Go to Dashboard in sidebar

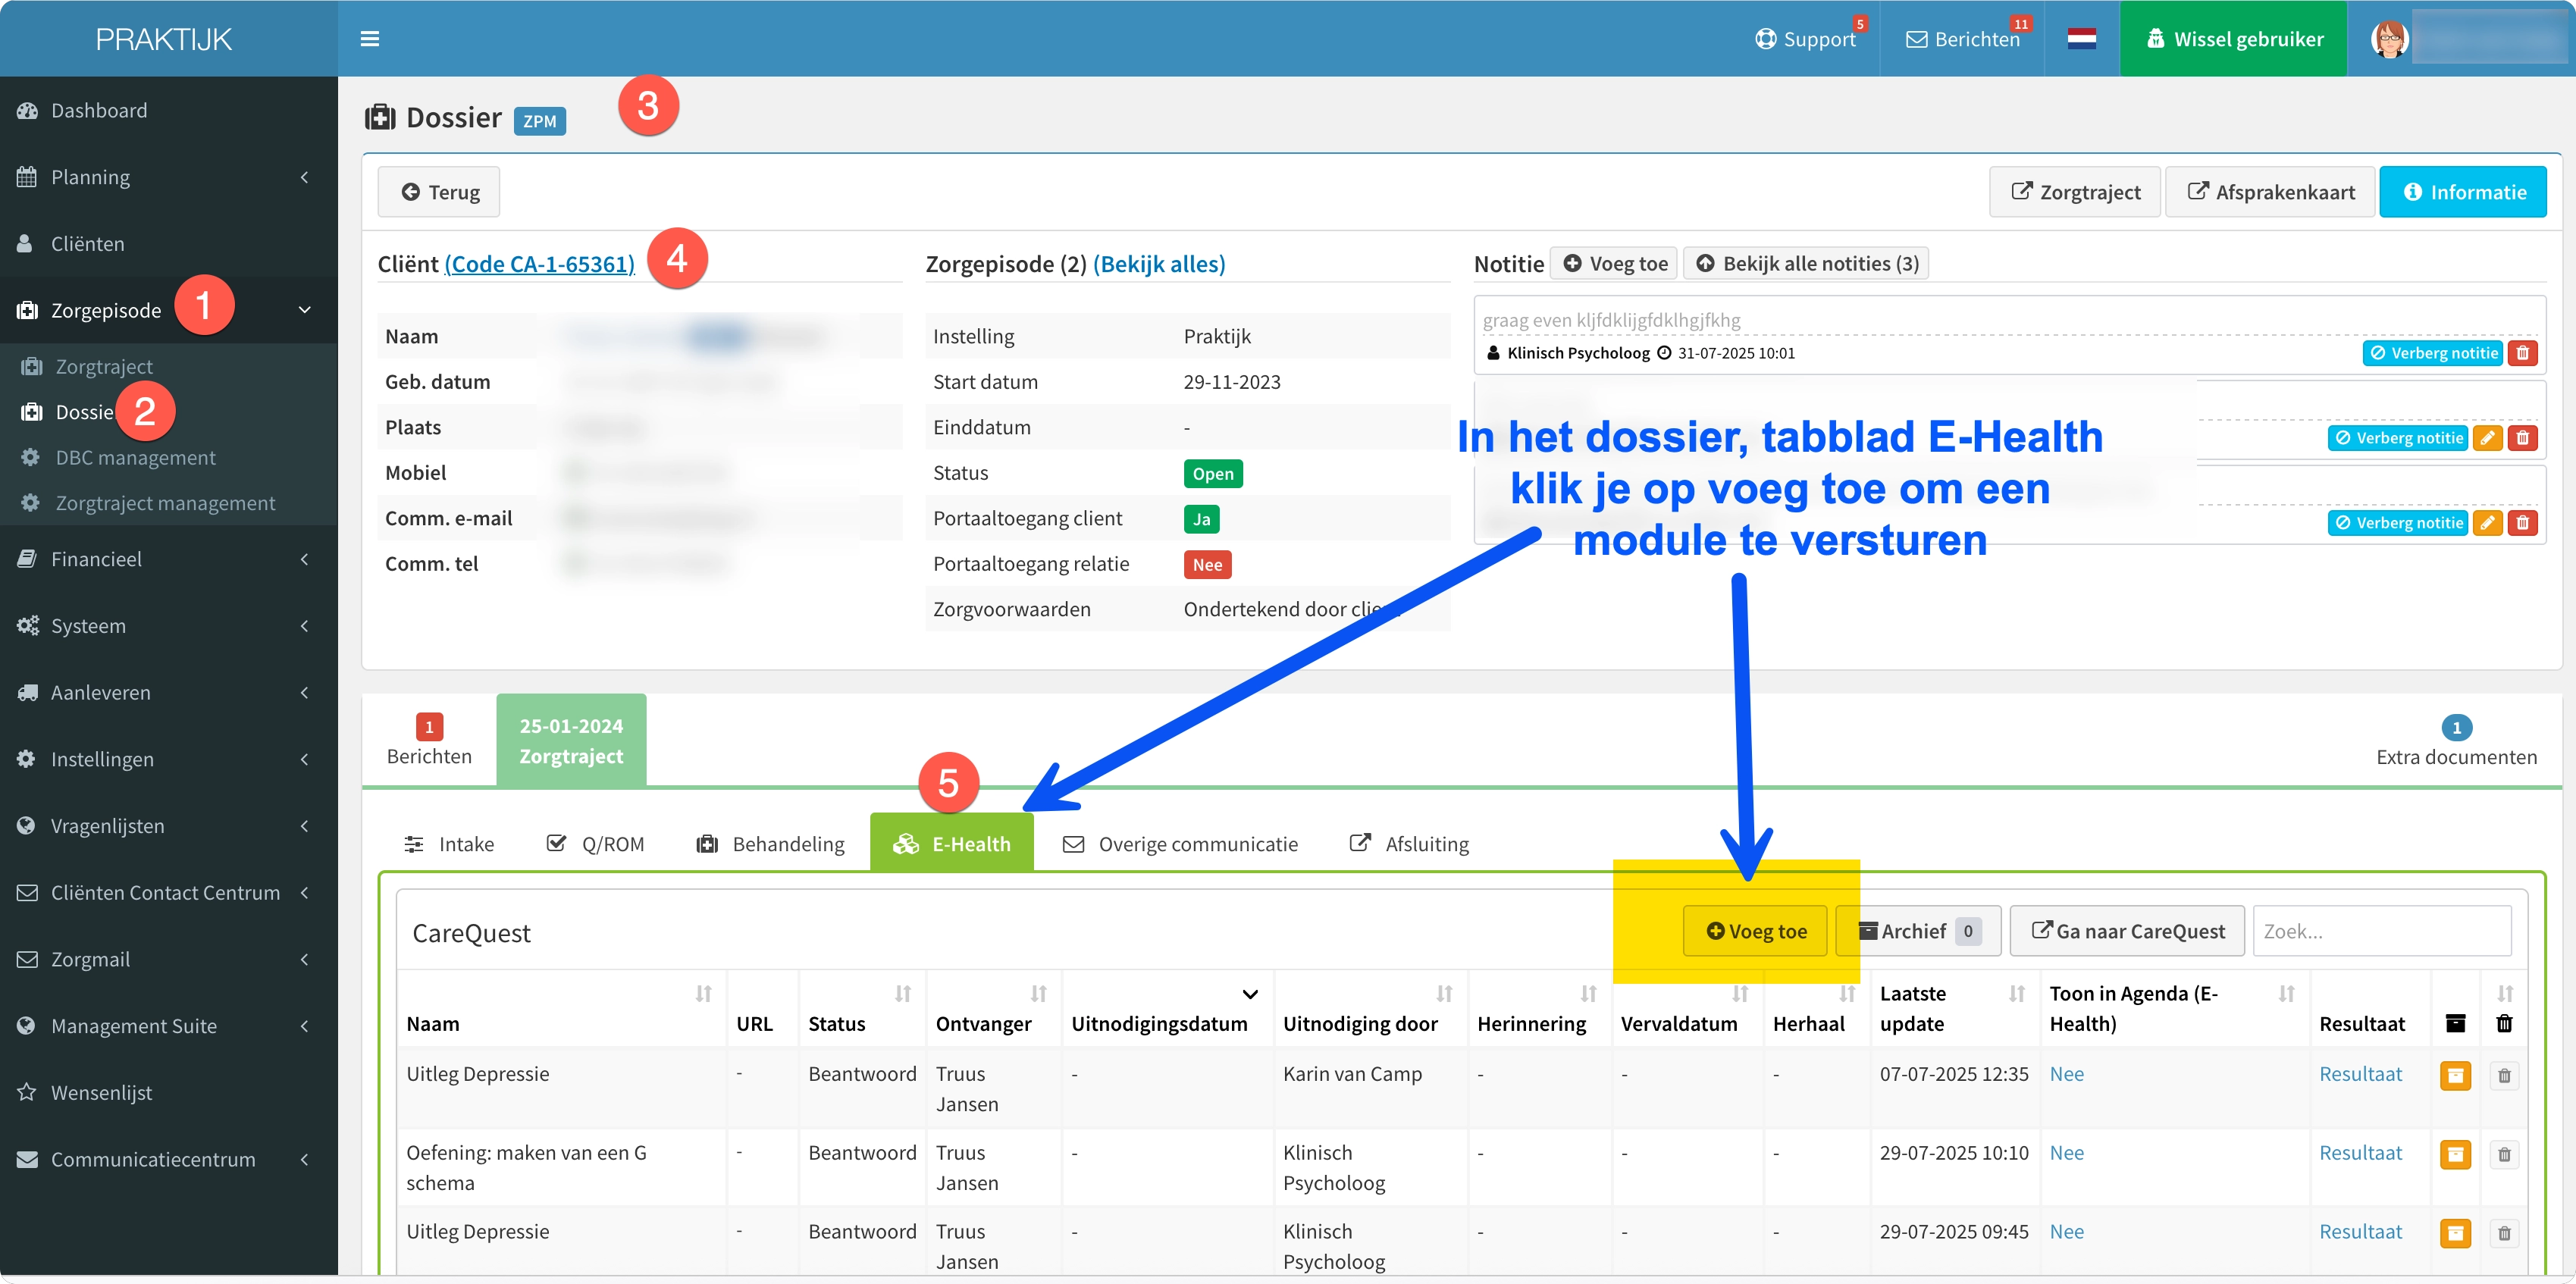pos(169,110)
